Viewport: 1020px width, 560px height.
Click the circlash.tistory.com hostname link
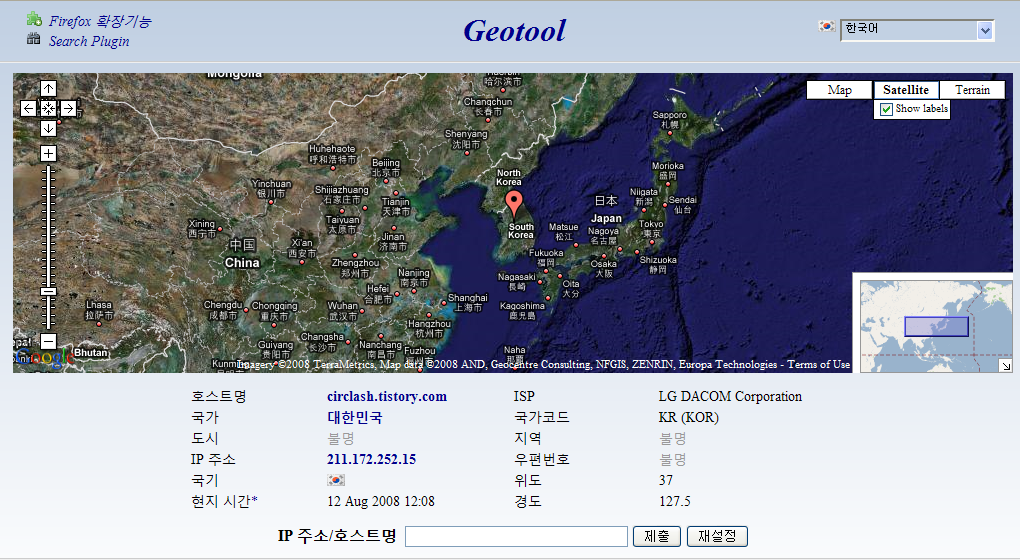(387, 396)
